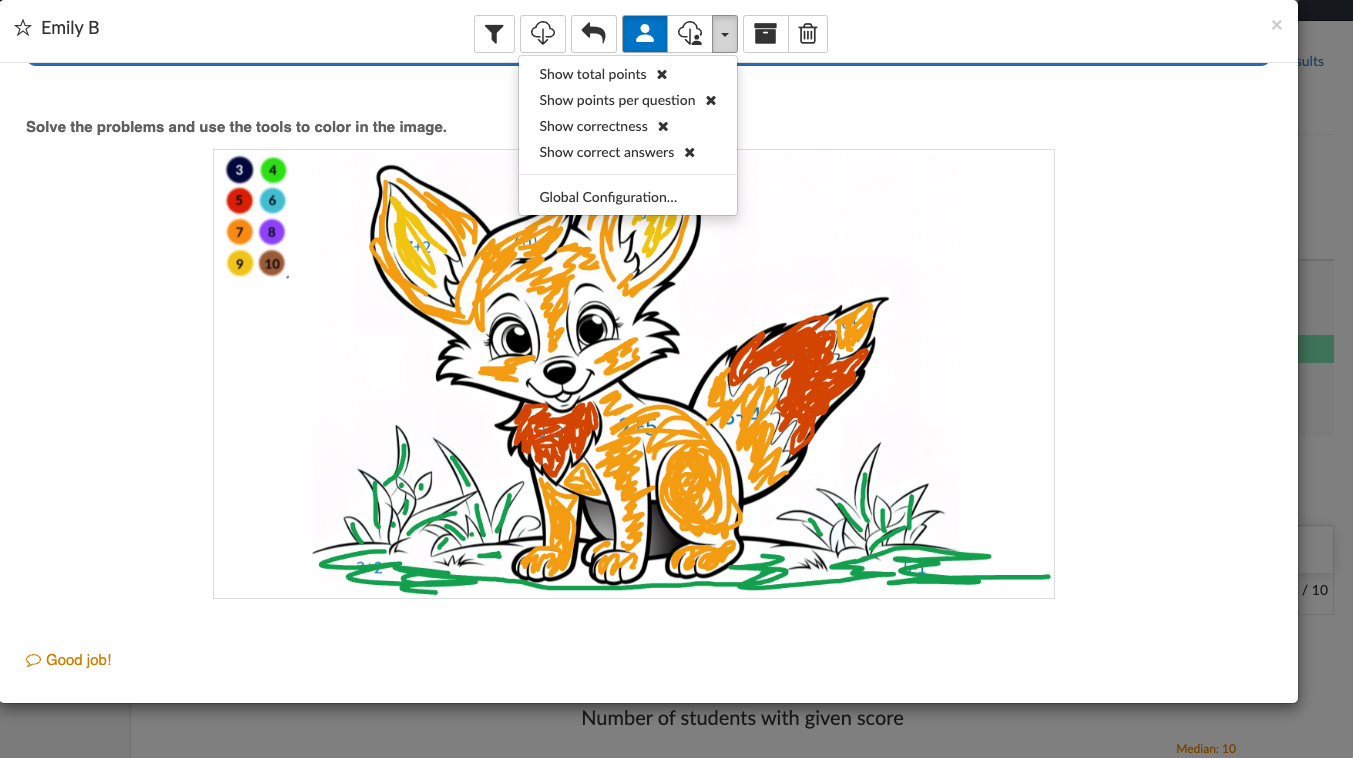Click the trash delete icon

[x=807, y=33]
